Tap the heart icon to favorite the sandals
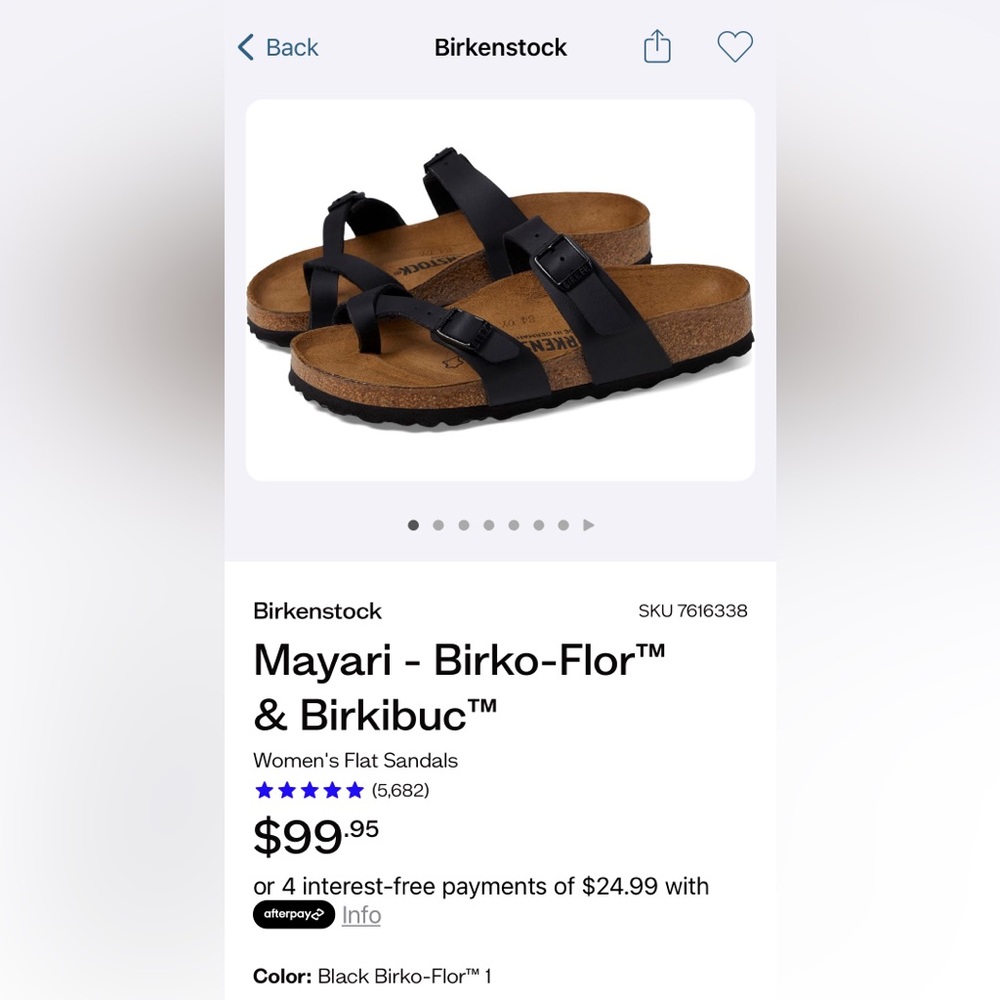This screenshot has height=1000, width=1000. (x=735, y=46)
